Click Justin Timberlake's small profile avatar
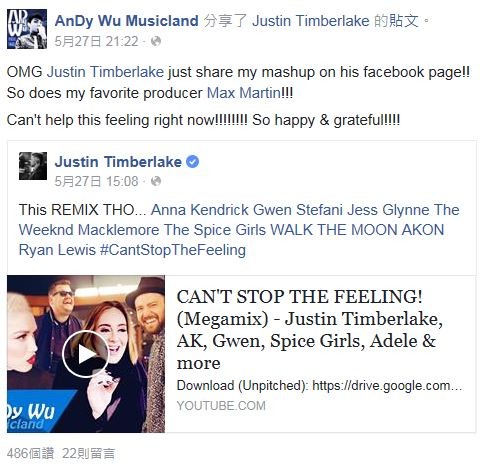 (x=33, y=166)
